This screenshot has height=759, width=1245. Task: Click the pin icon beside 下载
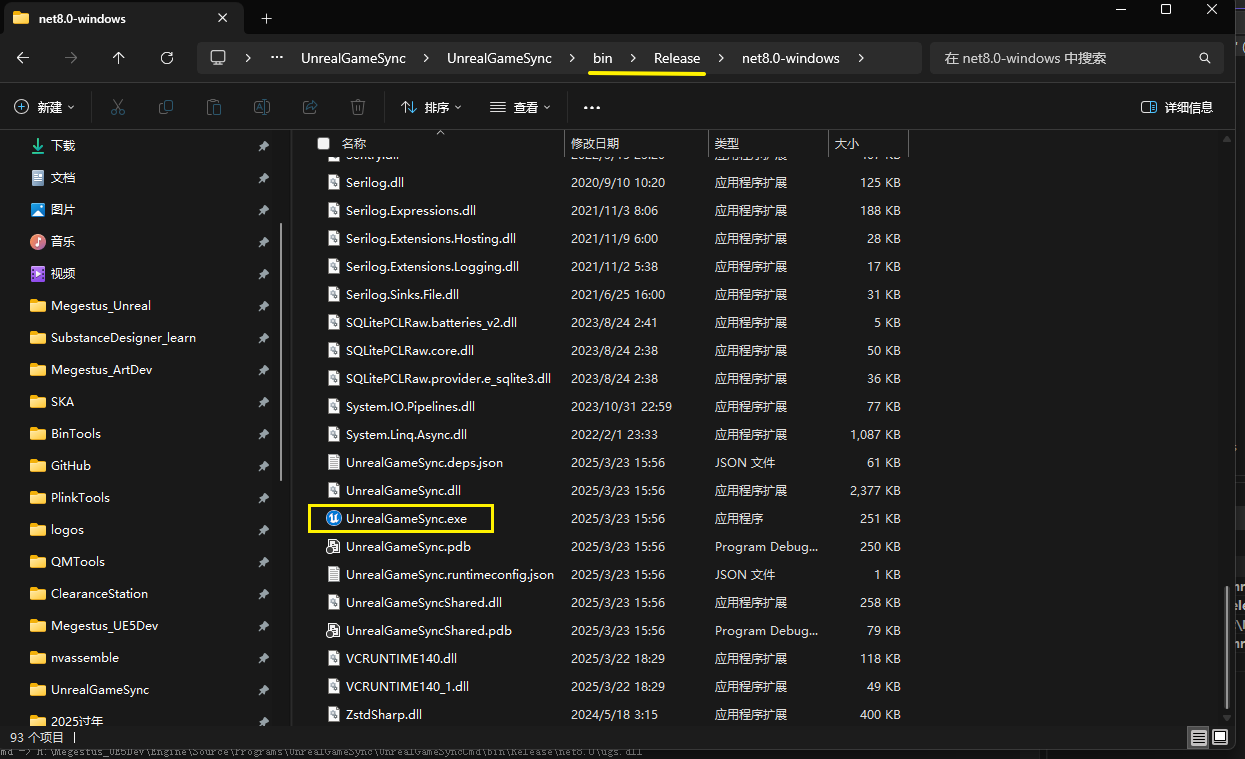(263, 146)
